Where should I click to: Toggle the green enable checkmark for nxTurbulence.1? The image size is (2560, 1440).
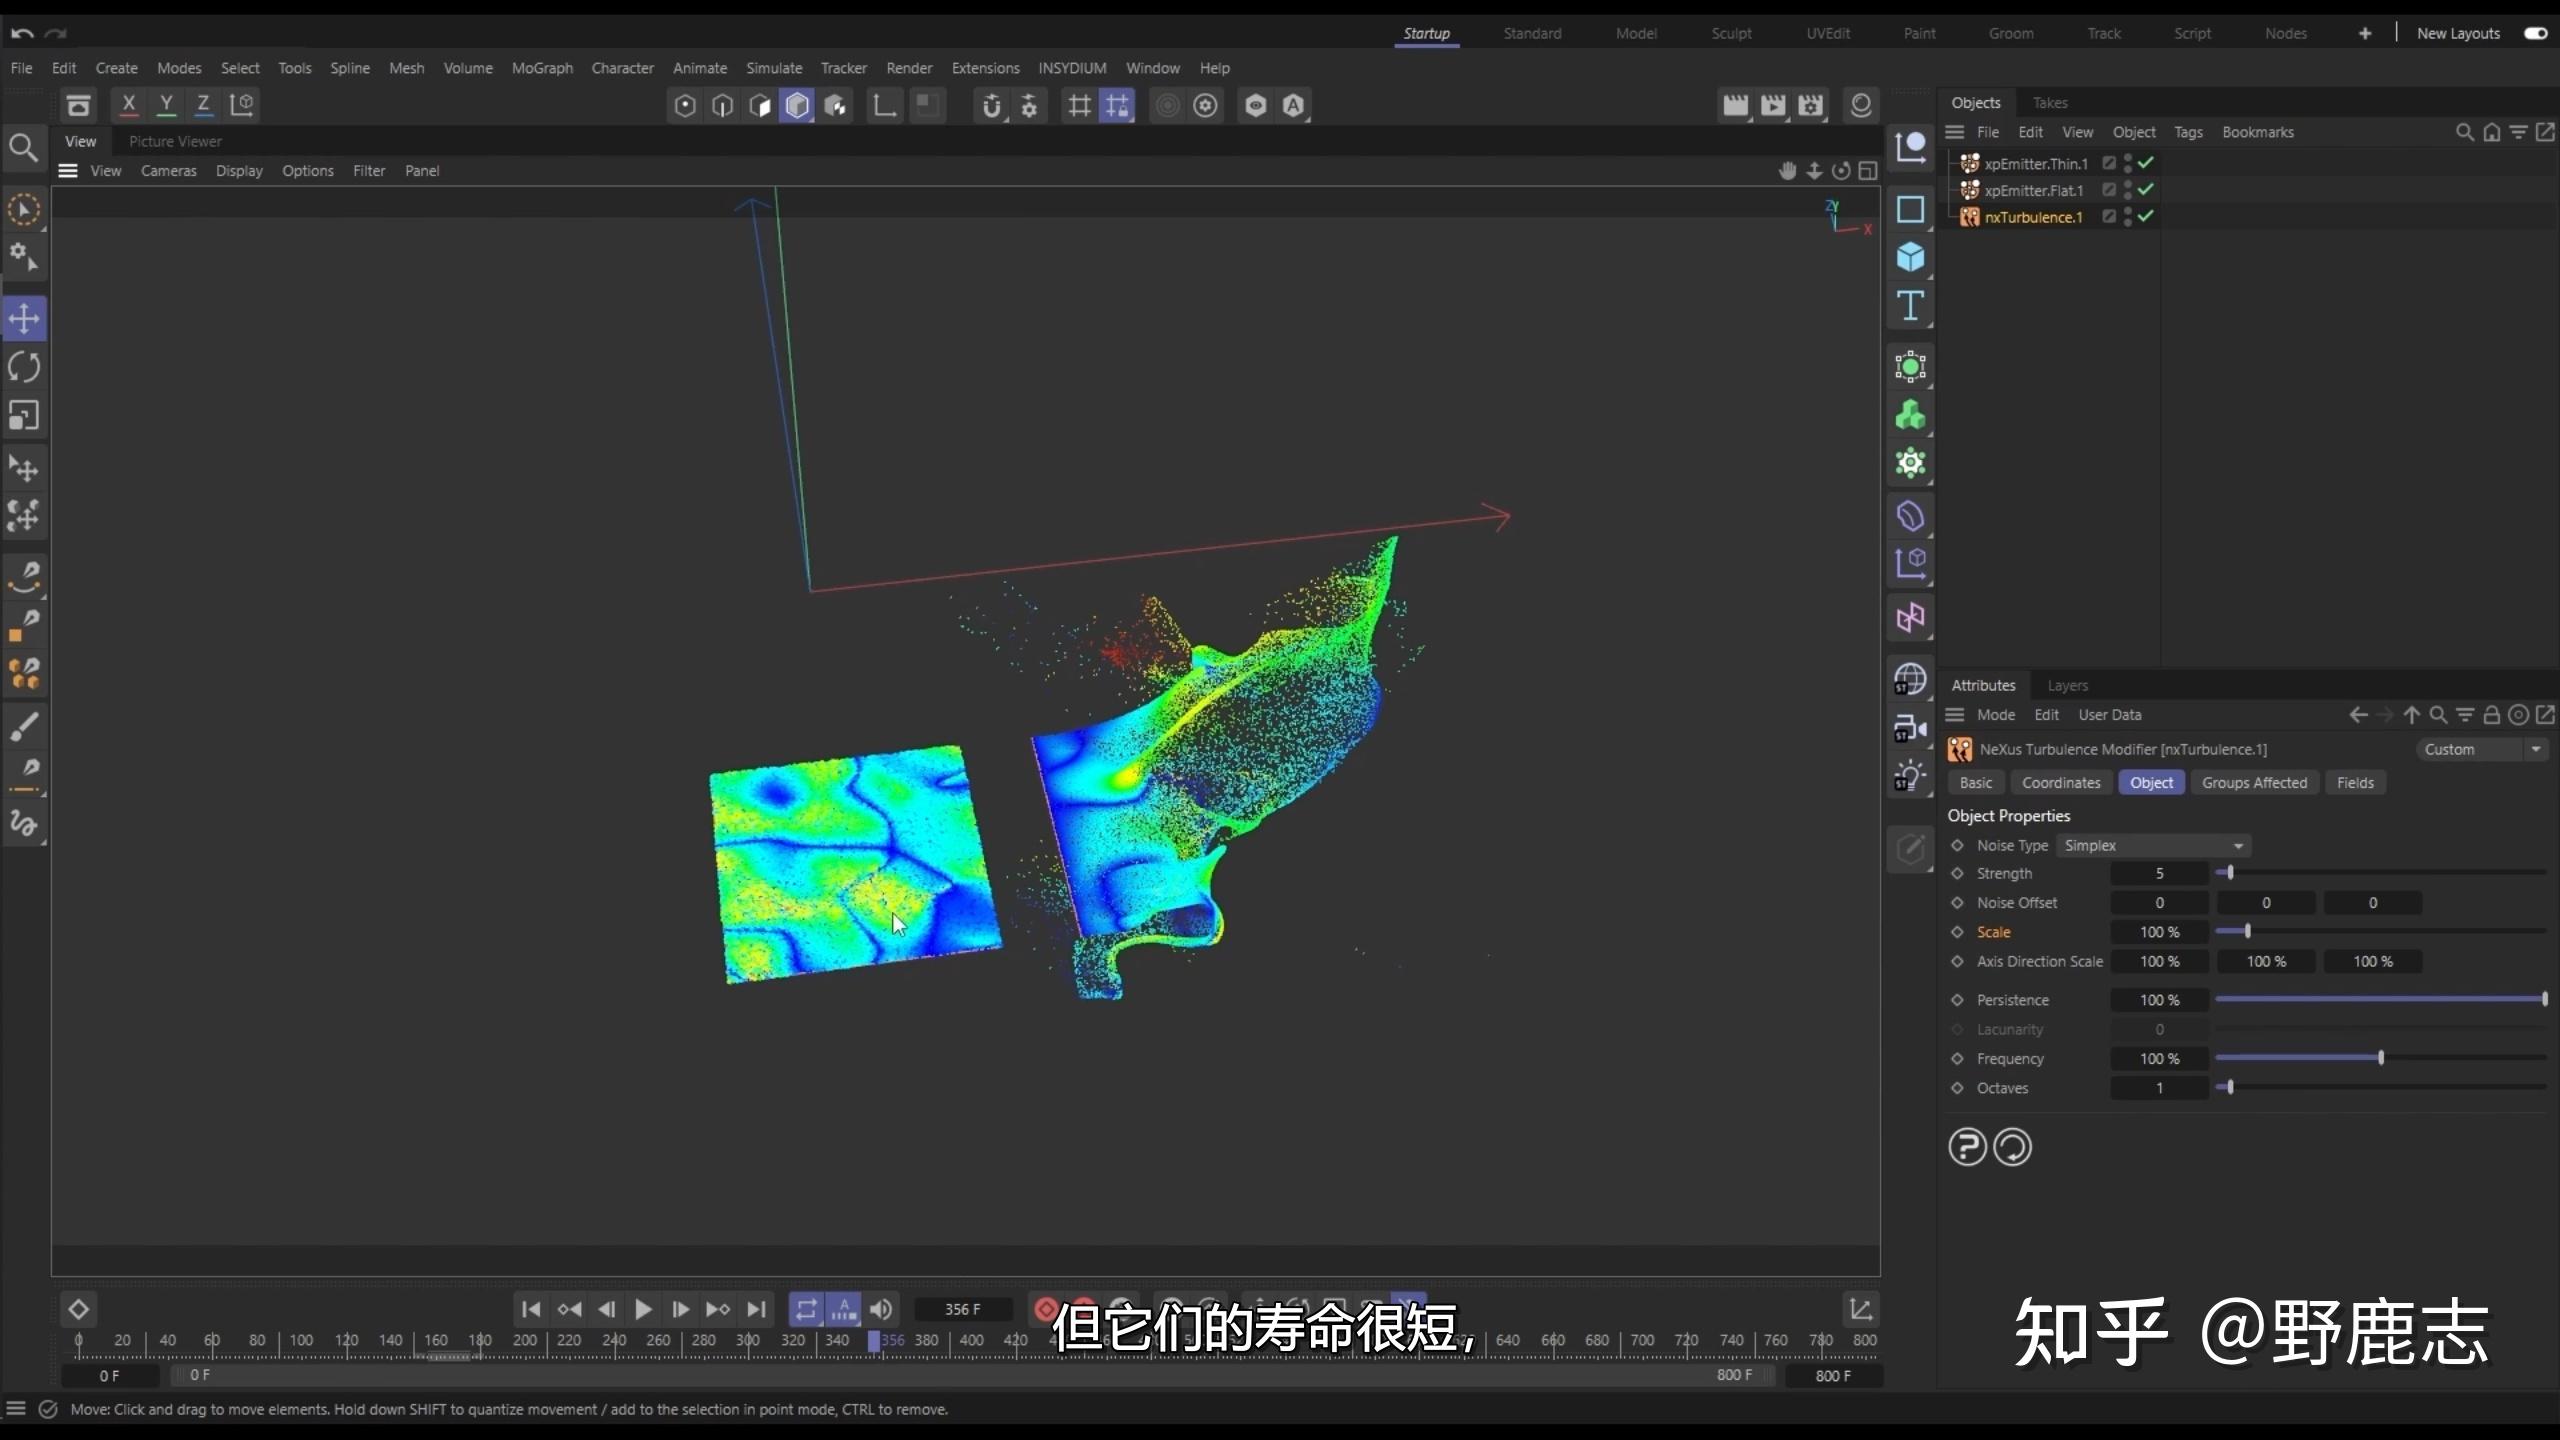pos(2146,216)
